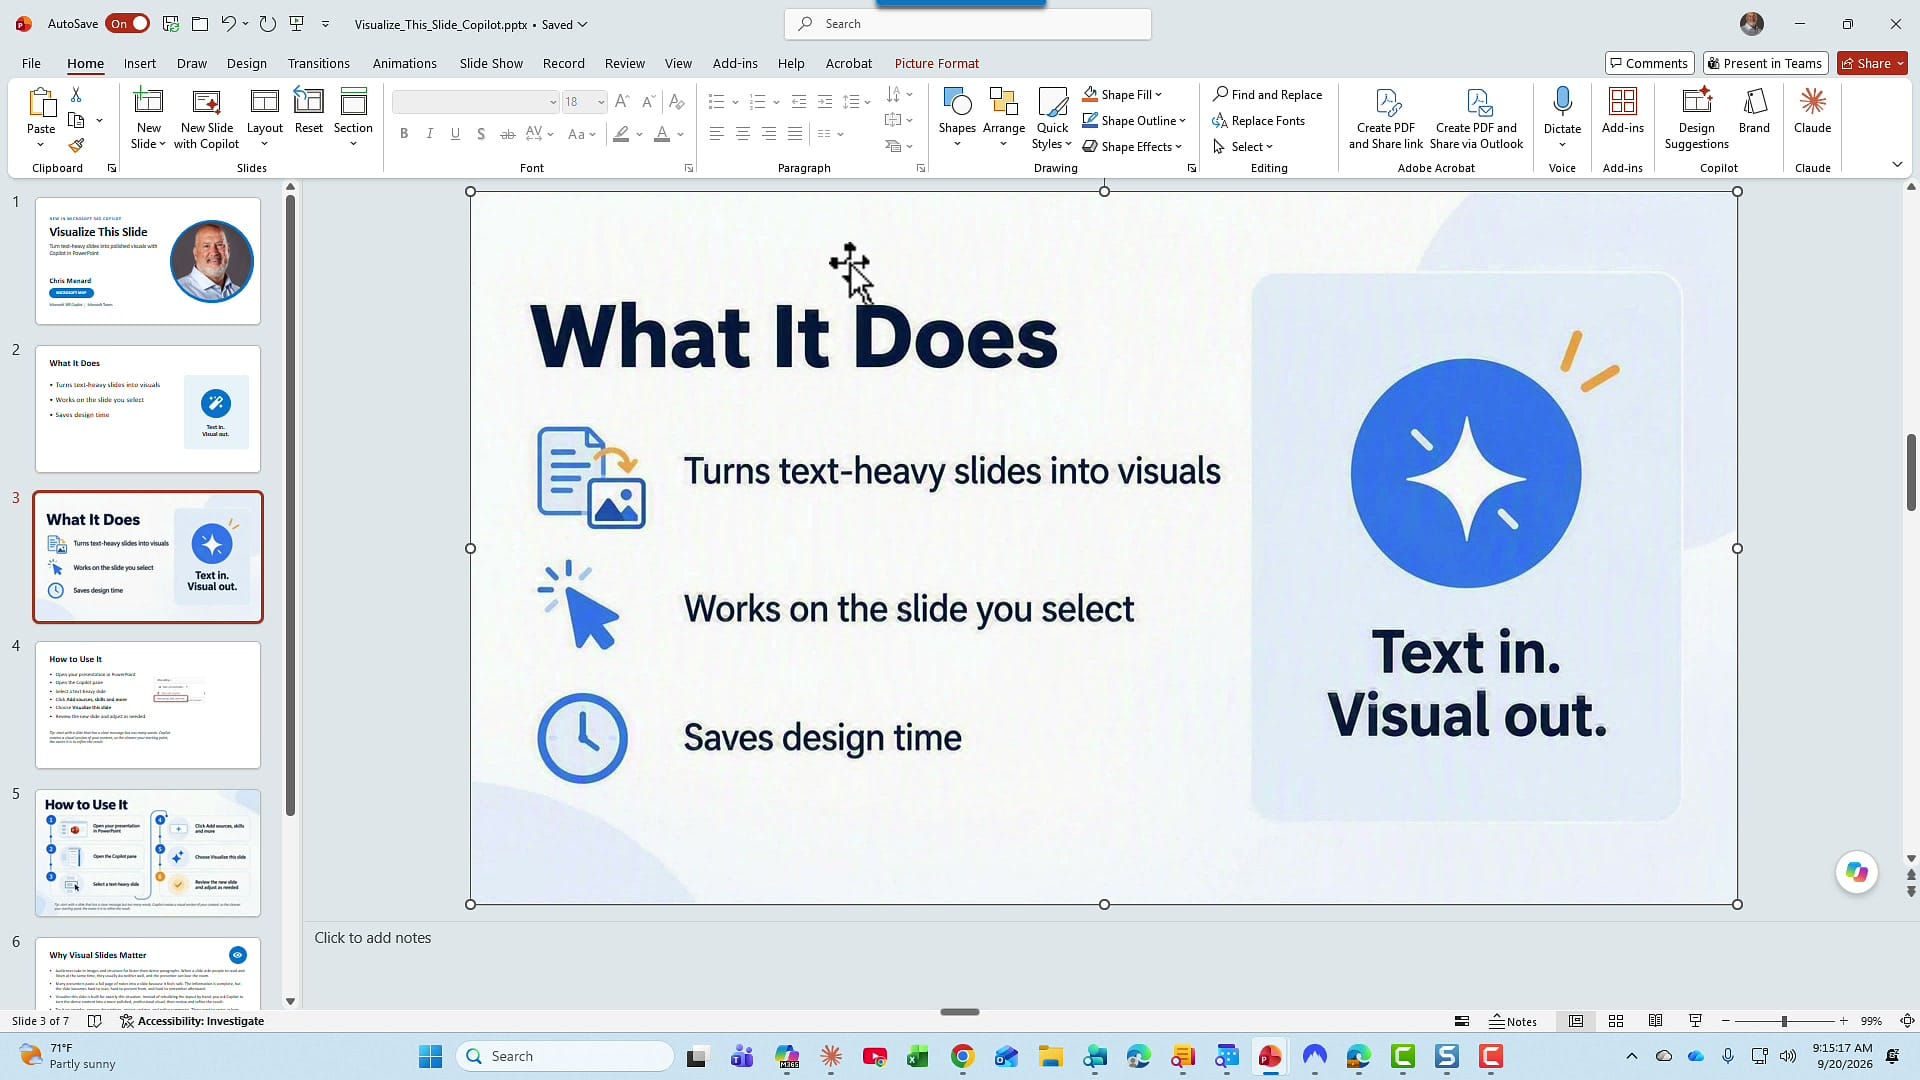
Task: Expand the Font size dropdown
Action: [x=601, y=102]
